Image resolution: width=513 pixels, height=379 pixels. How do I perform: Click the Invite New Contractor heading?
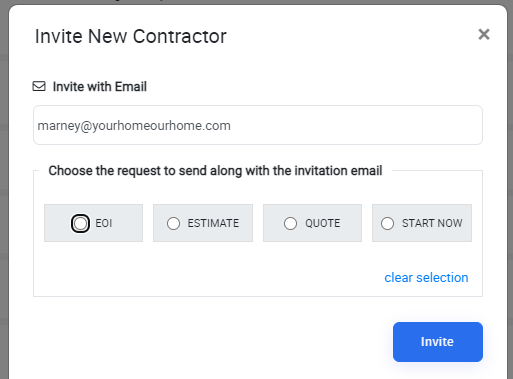(x=131, y=36)
